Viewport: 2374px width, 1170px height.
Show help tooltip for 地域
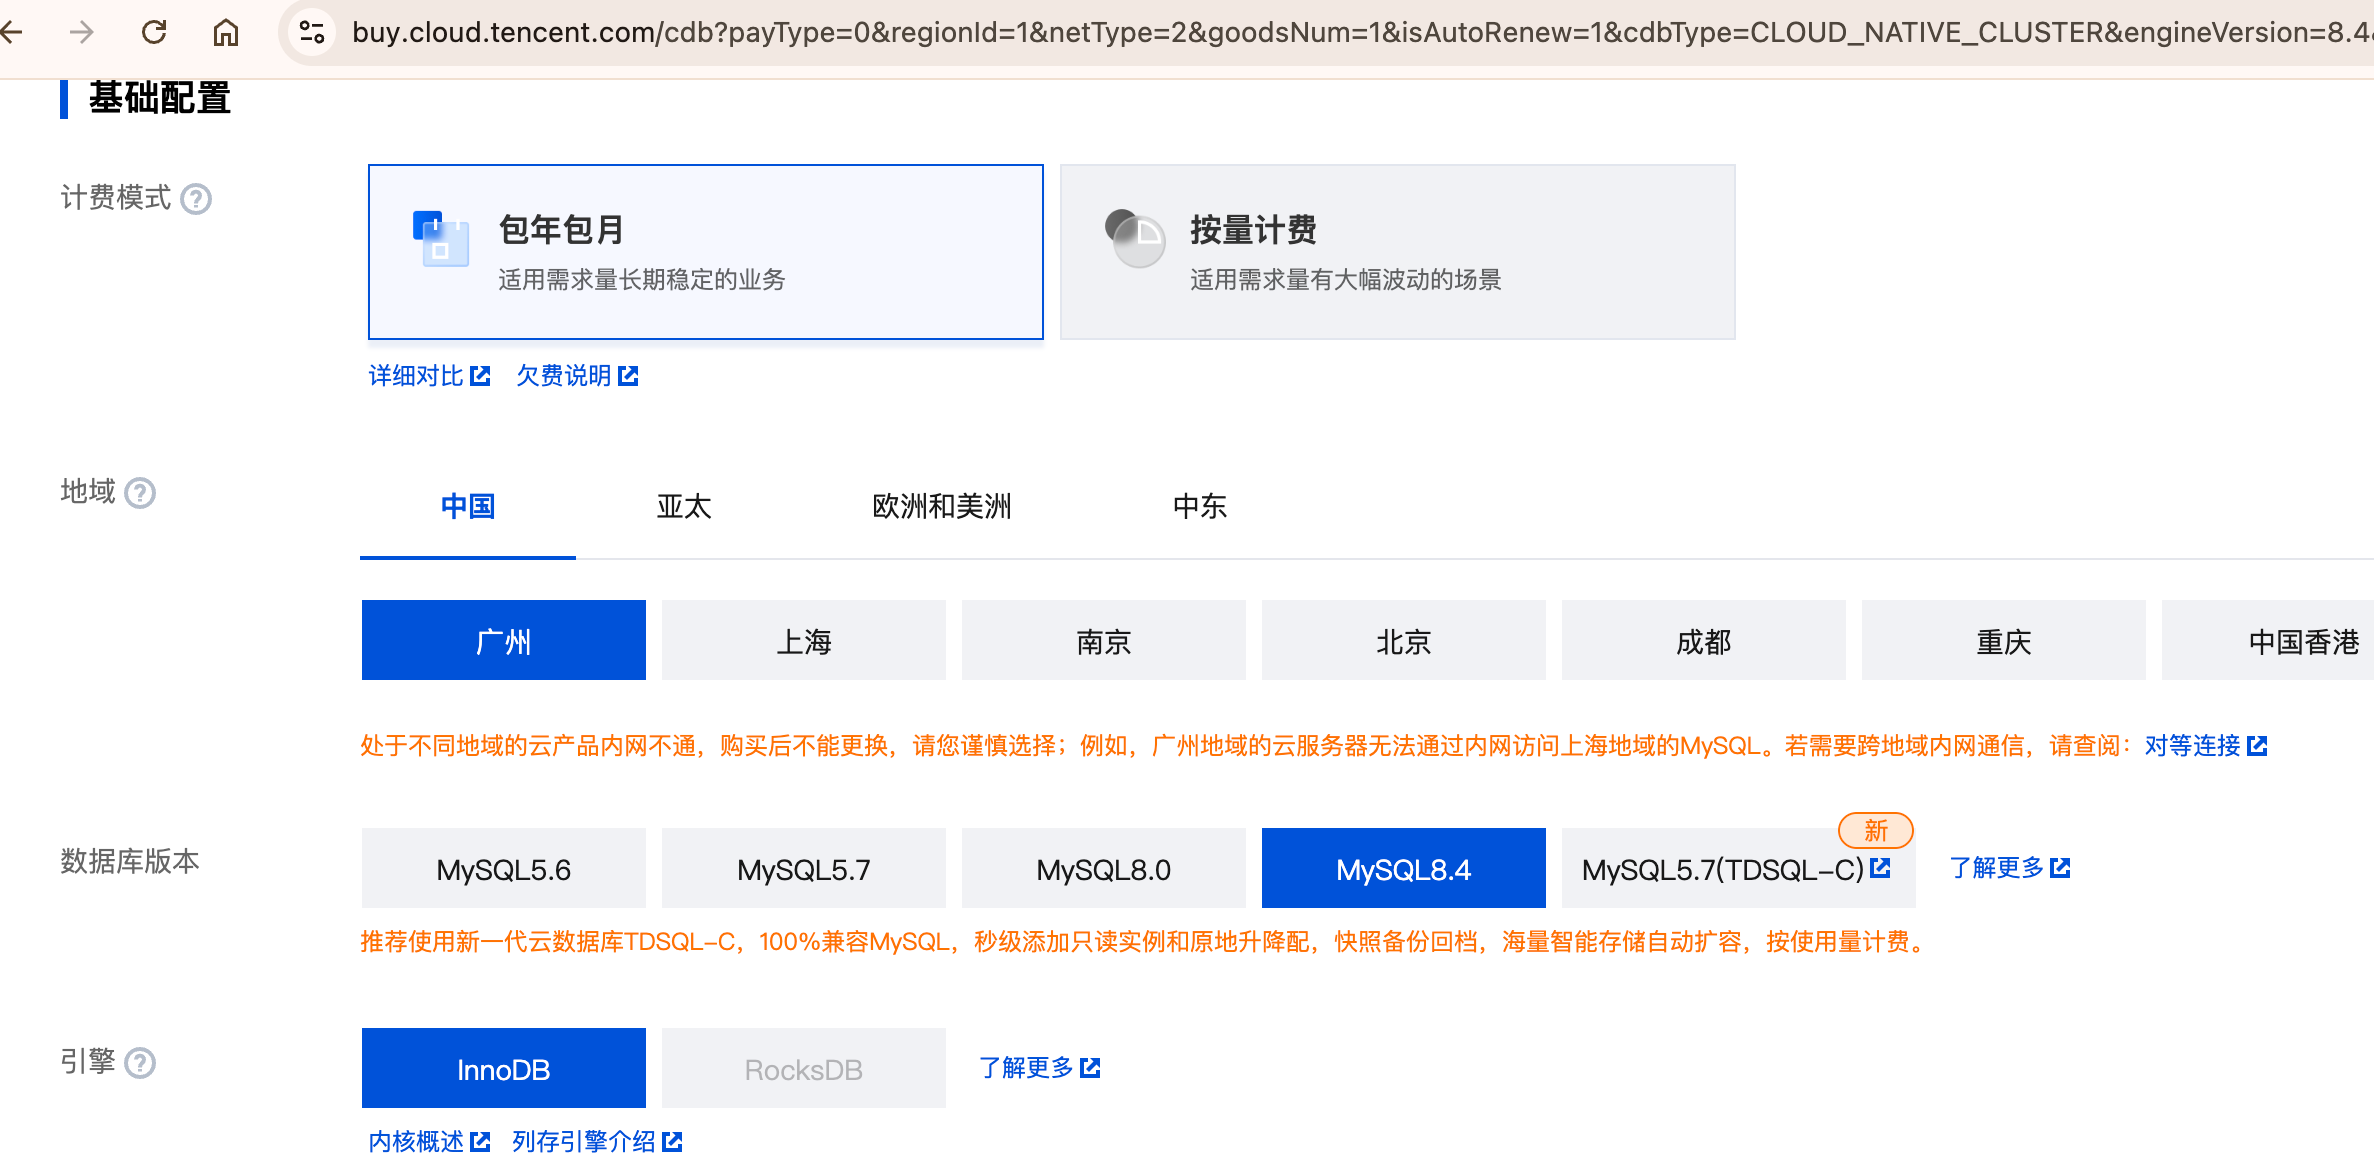pos(140,493)
